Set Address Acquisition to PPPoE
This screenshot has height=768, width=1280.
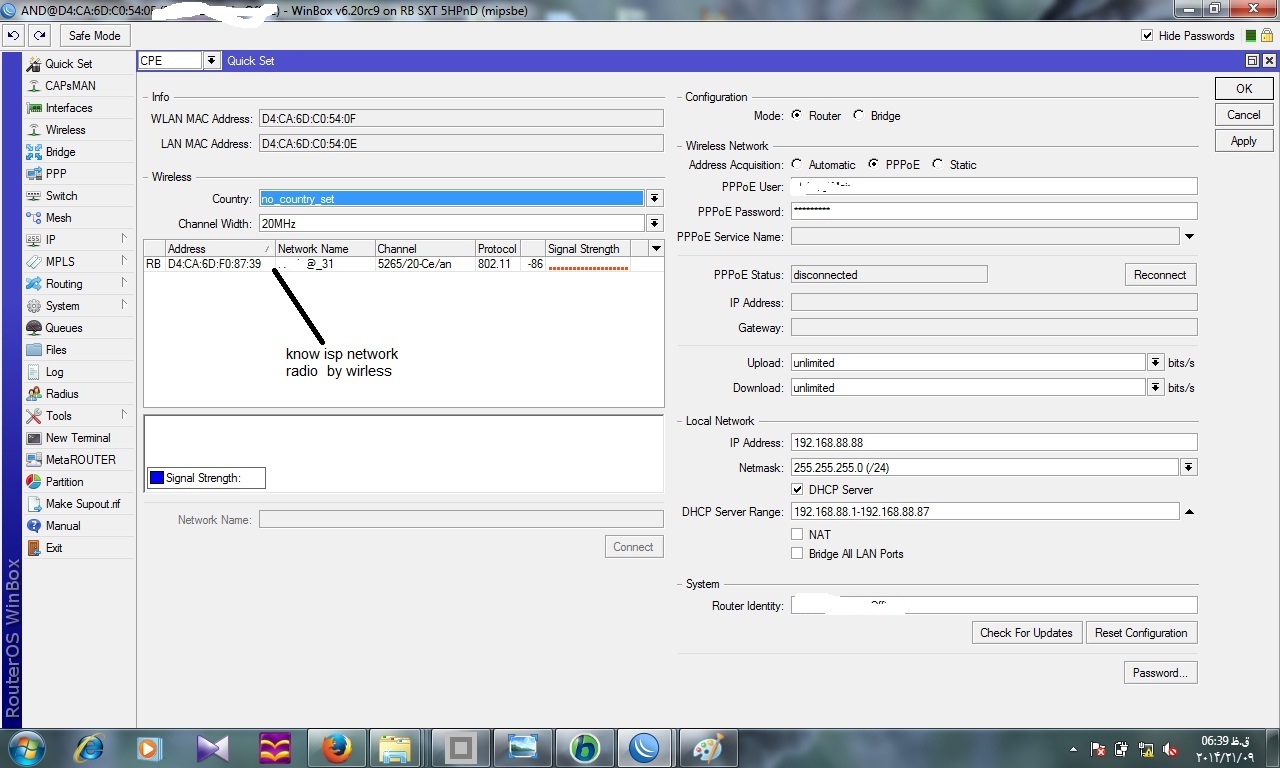point(874,164)
